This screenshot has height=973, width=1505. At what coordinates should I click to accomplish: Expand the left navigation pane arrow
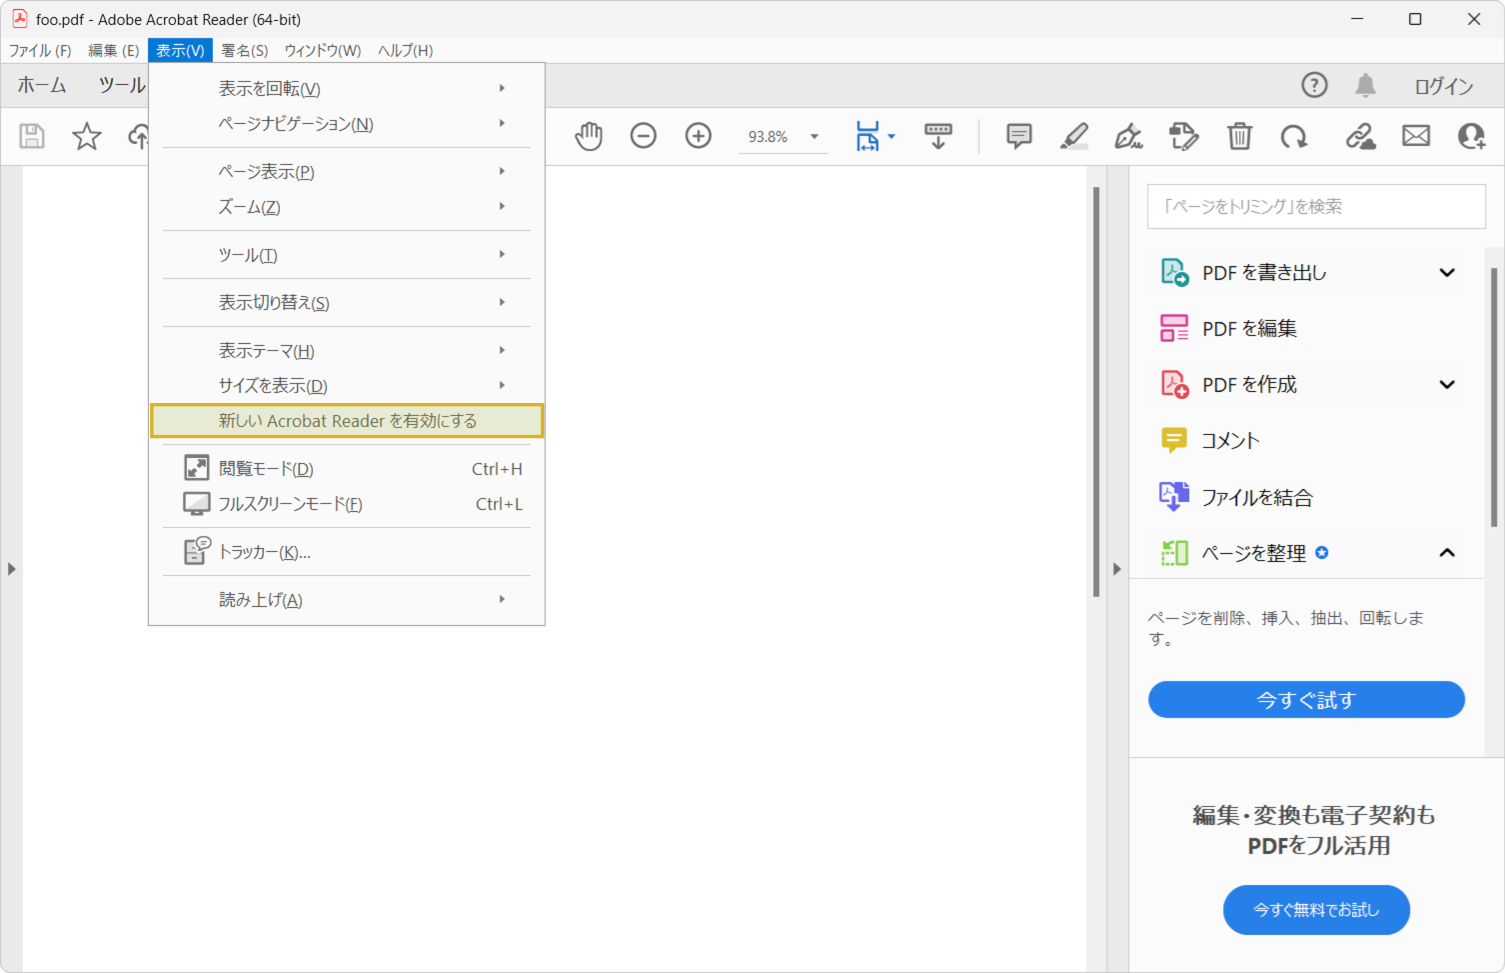pos(11,569)
